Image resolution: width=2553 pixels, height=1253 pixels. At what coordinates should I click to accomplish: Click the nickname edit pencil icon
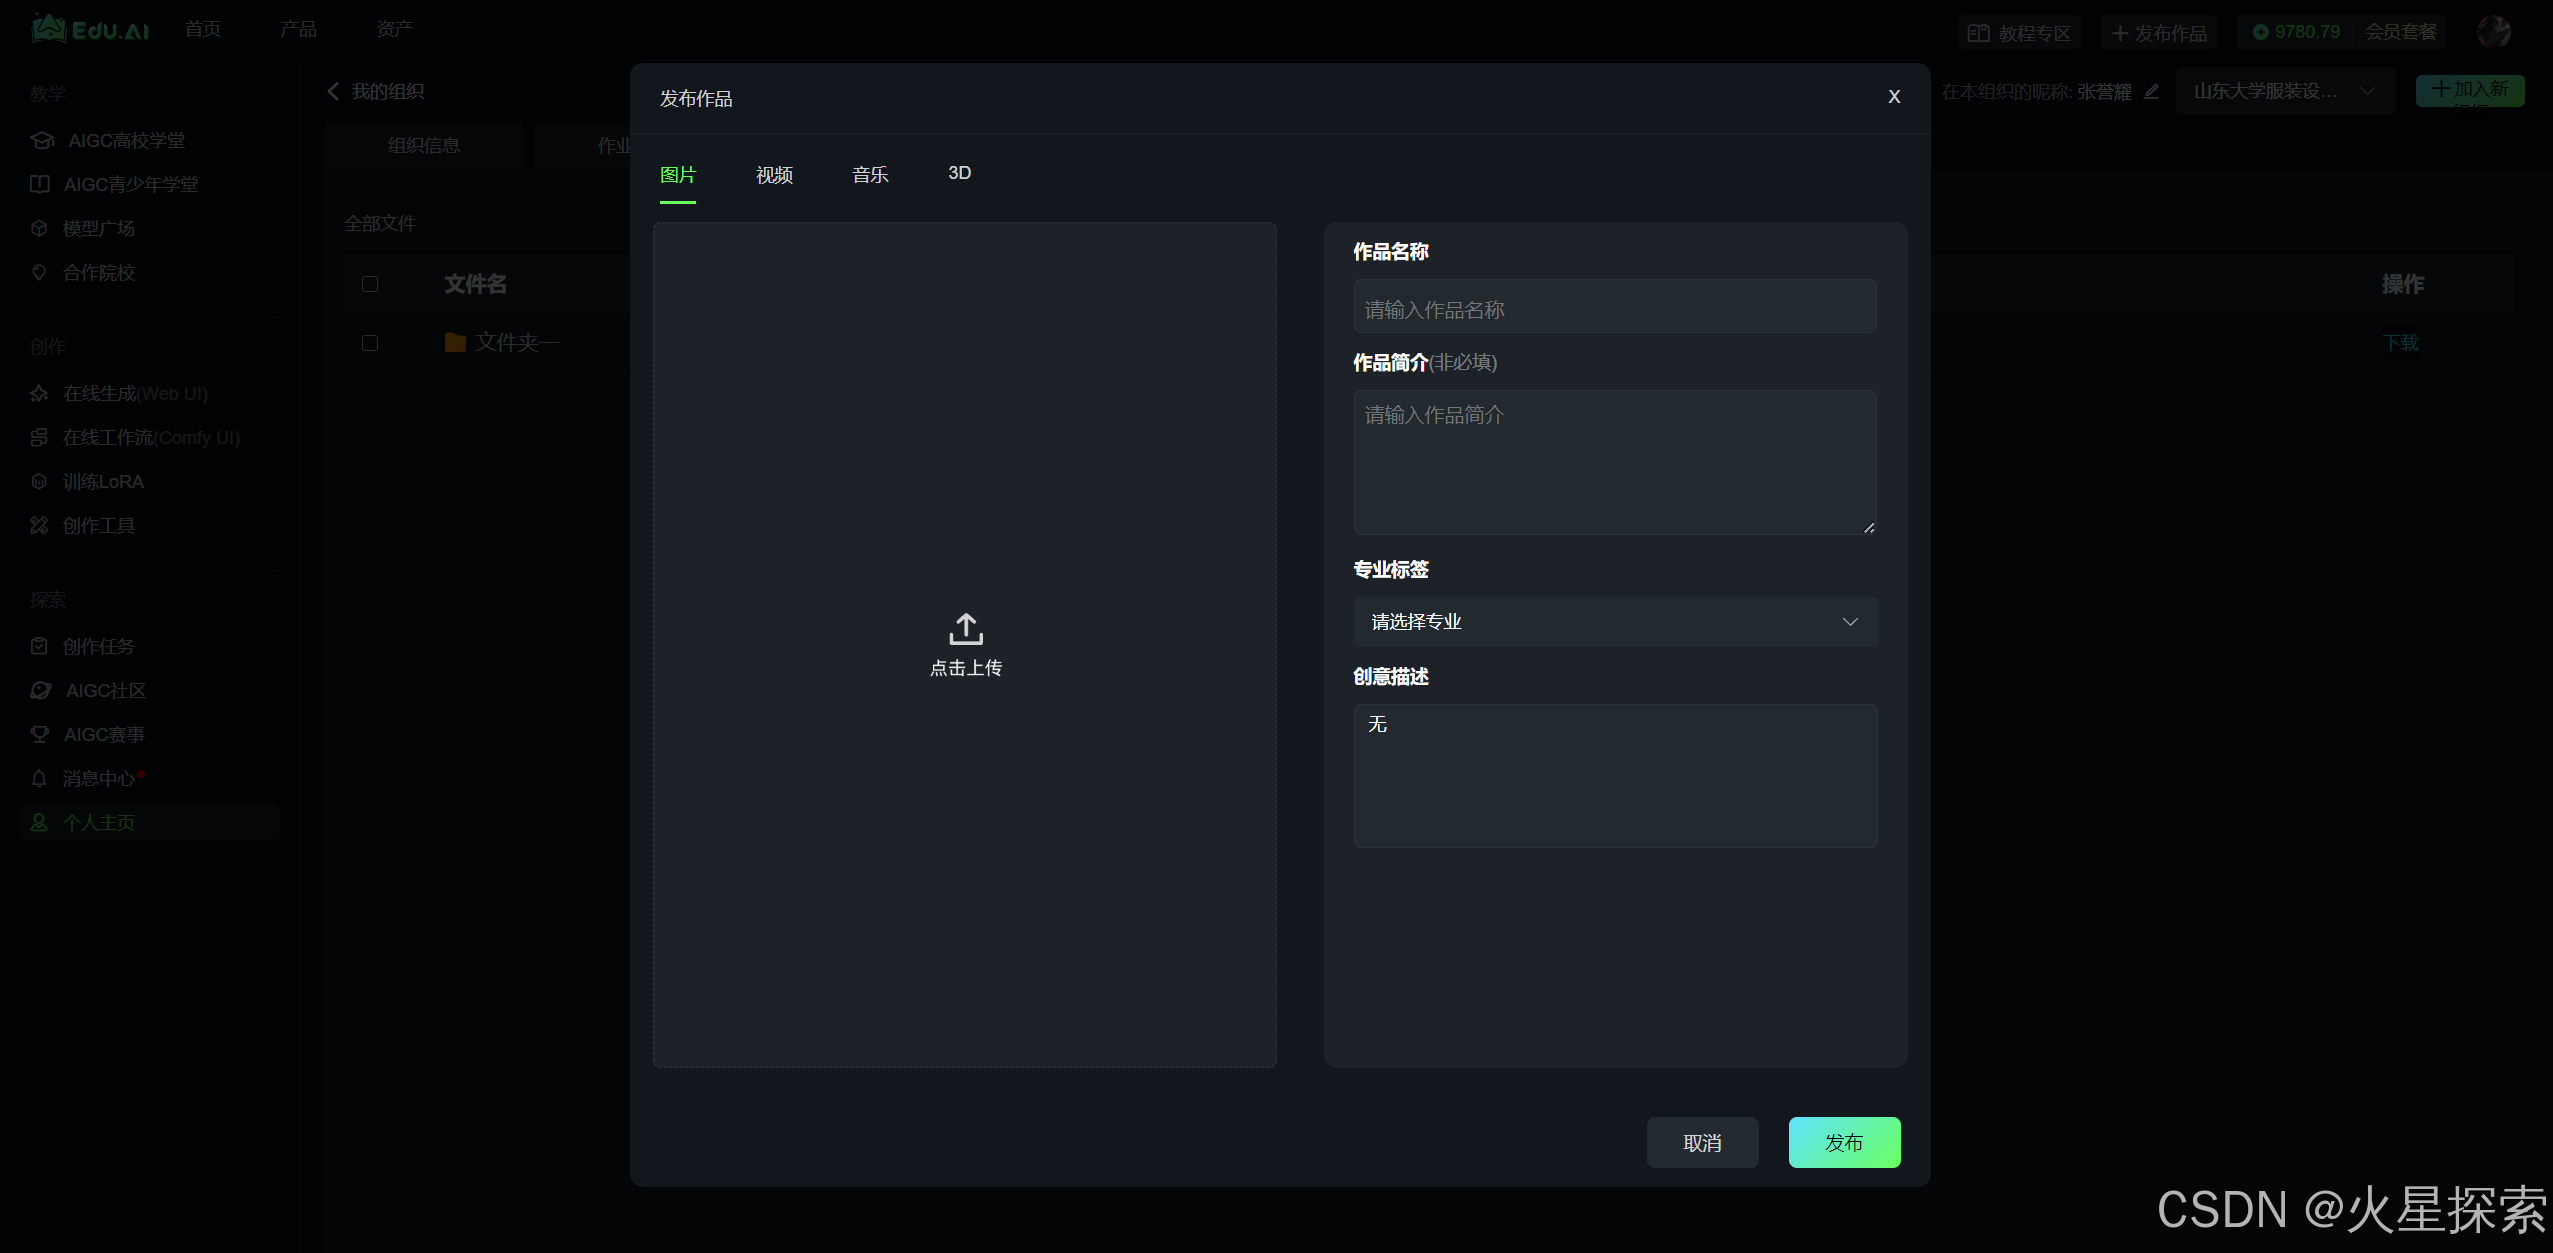(2152, 91)
